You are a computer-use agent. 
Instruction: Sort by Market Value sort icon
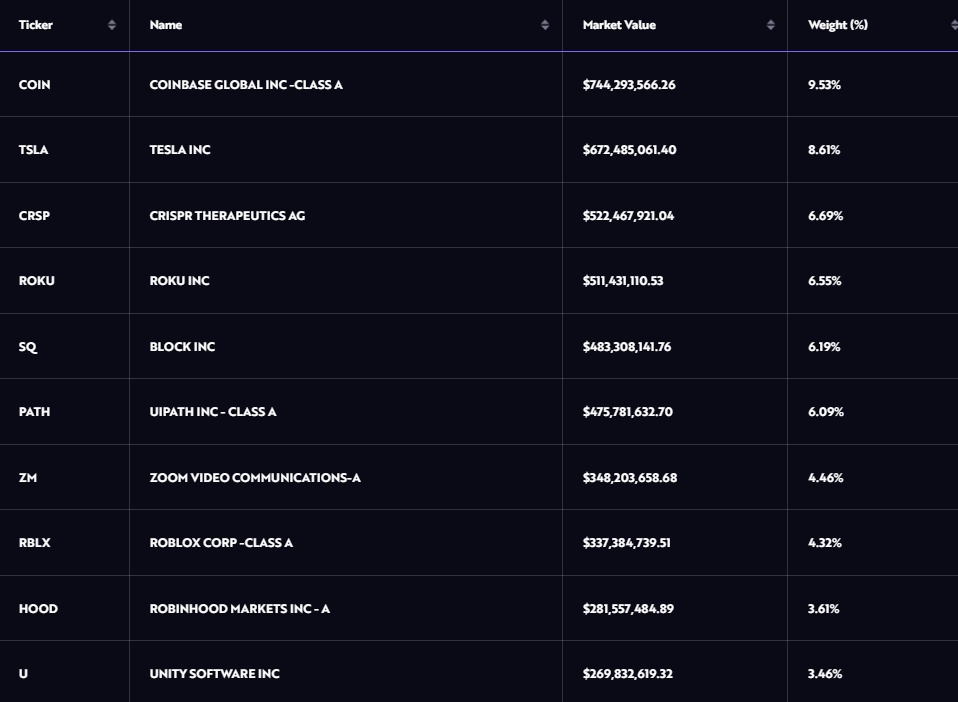[x=771, y=25]
